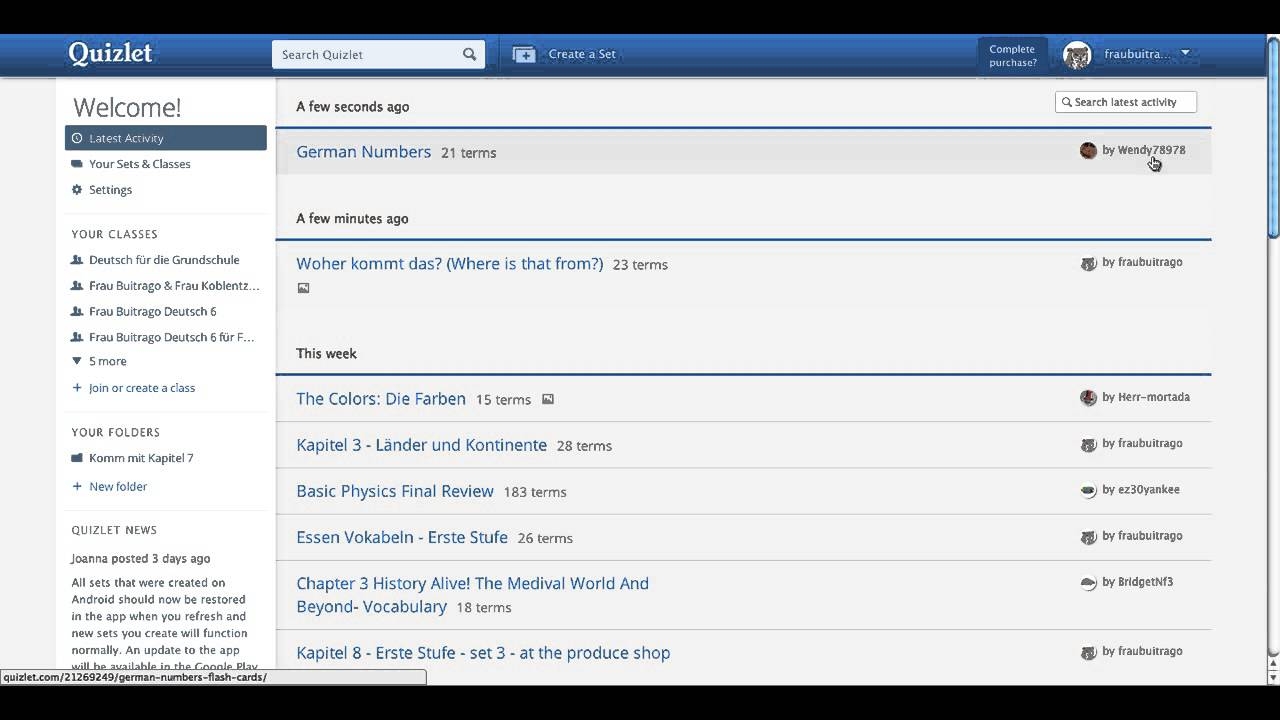Click the Herr-mortada user avatar
This screenshot has width=1280, height=720.
click(1088, 398)
